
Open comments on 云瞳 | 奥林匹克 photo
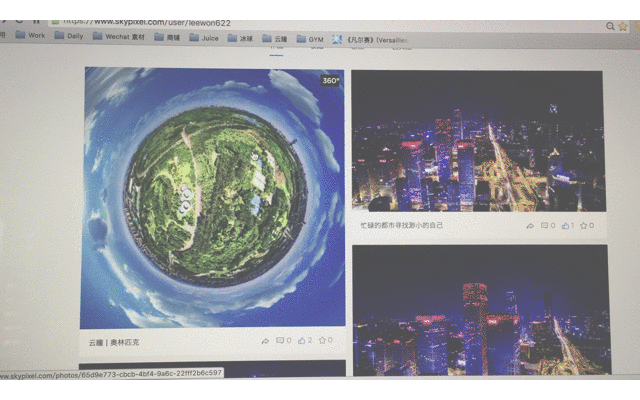[x=284, y=340]
